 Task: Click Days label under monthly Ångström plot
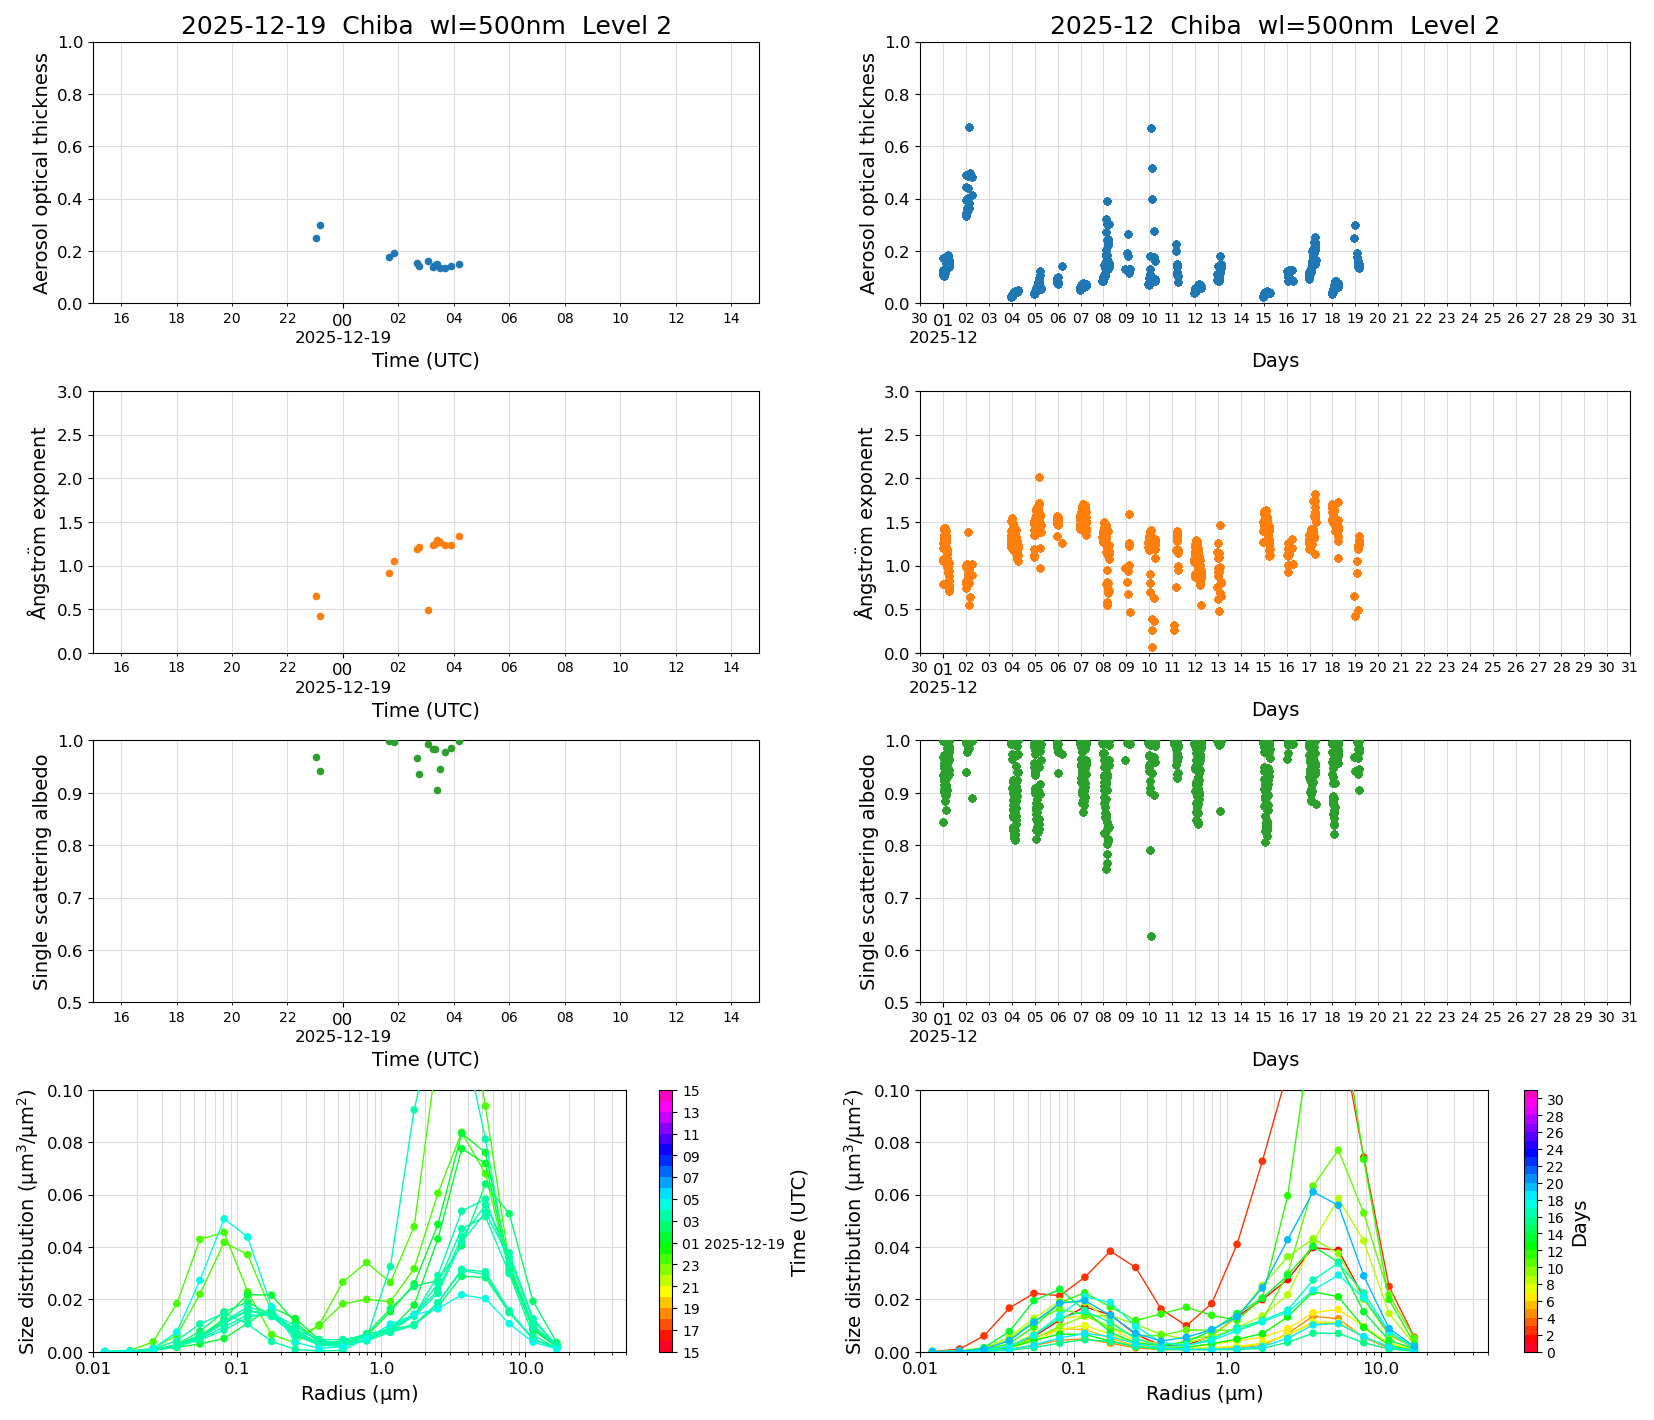[x=1275, y=709]
